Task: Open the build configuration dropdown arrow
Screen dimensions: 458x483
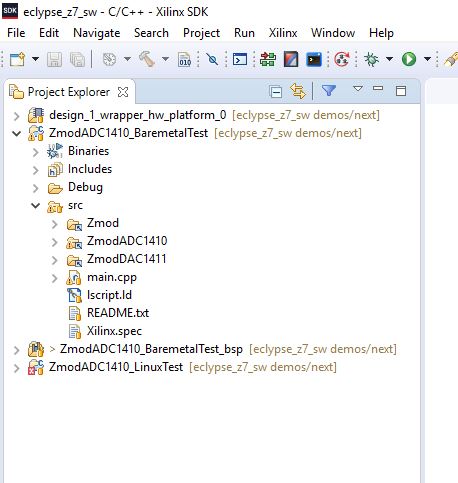Action: click(x=127, y=59)
